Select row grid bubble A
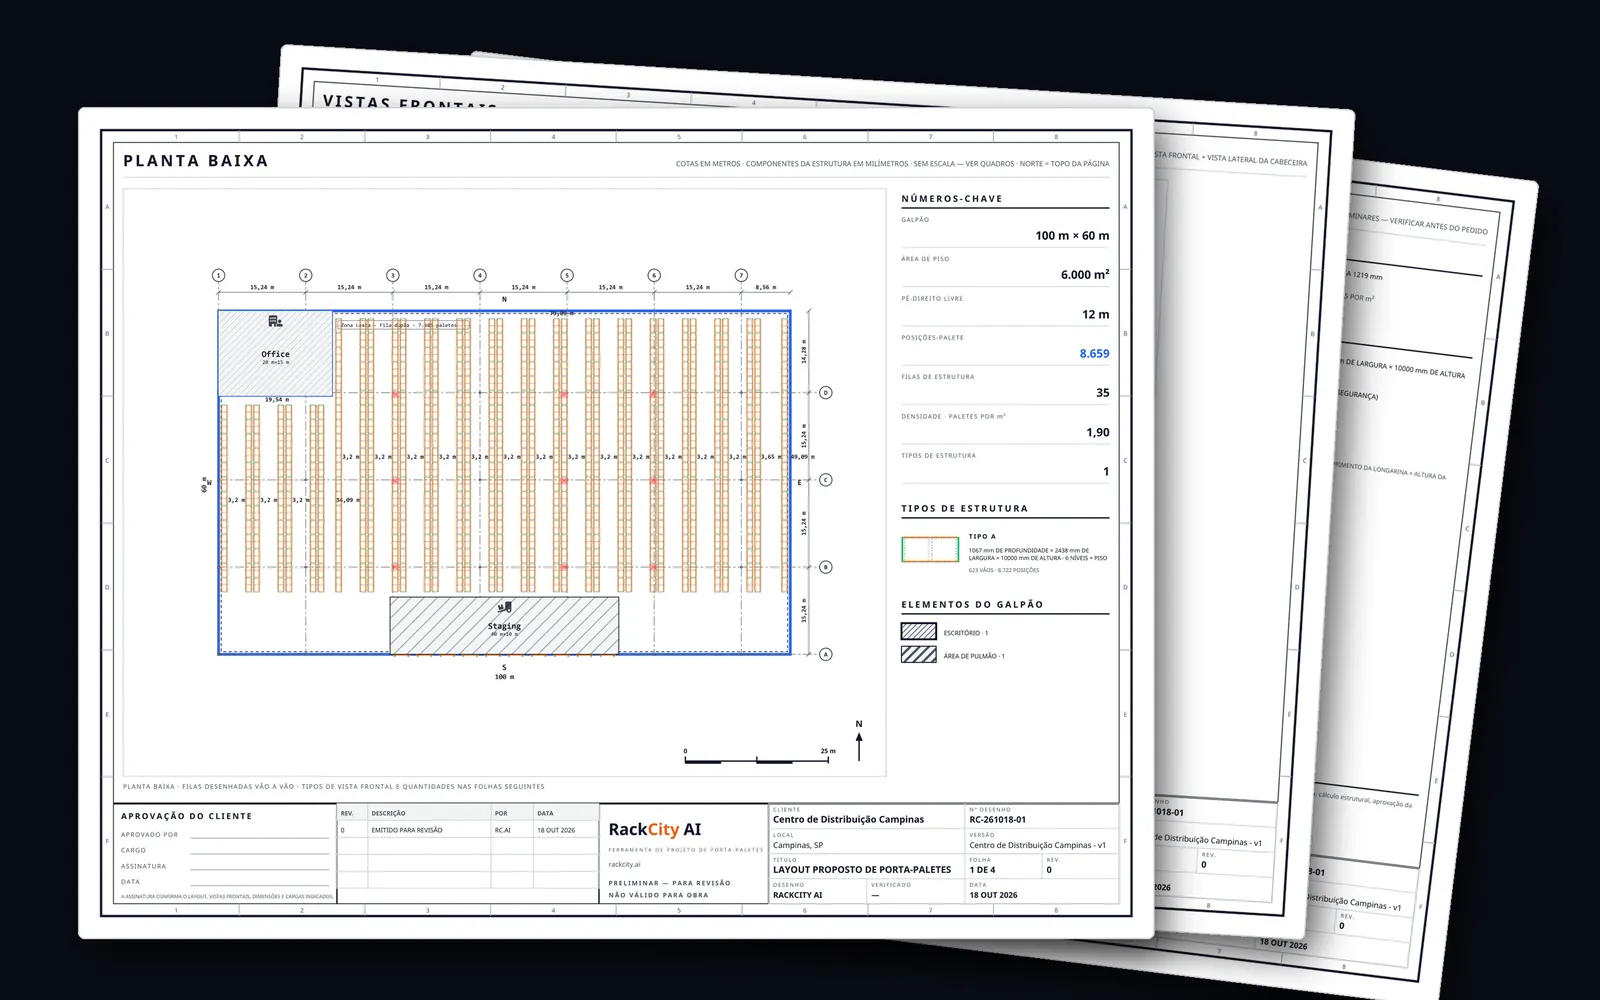The image size is (1600, 1000). pos(826,654)
